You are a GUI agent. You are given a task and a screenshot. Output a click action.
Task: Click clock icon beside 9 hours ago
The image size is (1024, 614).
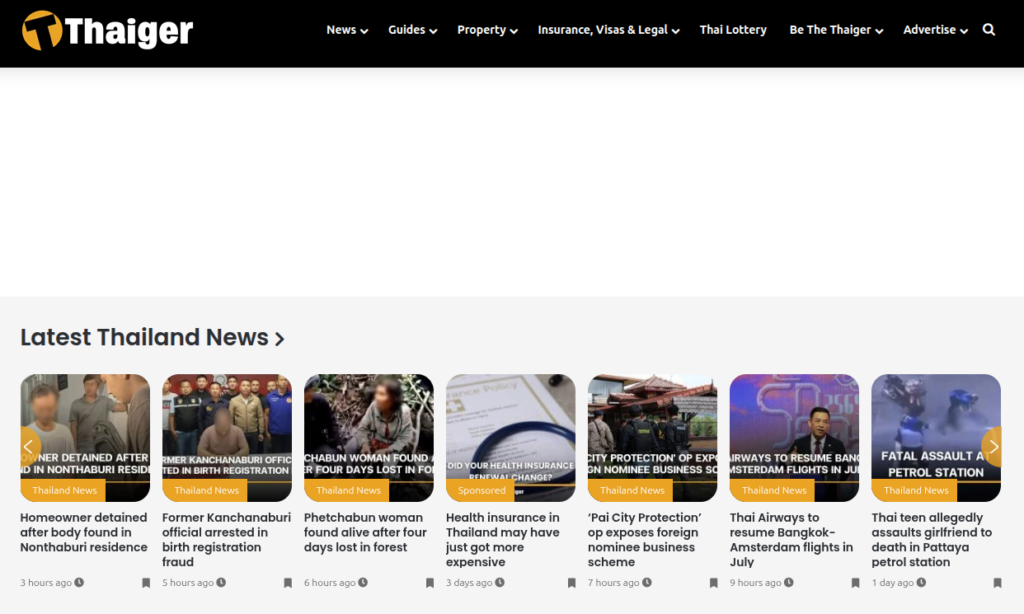pyautogui.click(x=789, y=582)
